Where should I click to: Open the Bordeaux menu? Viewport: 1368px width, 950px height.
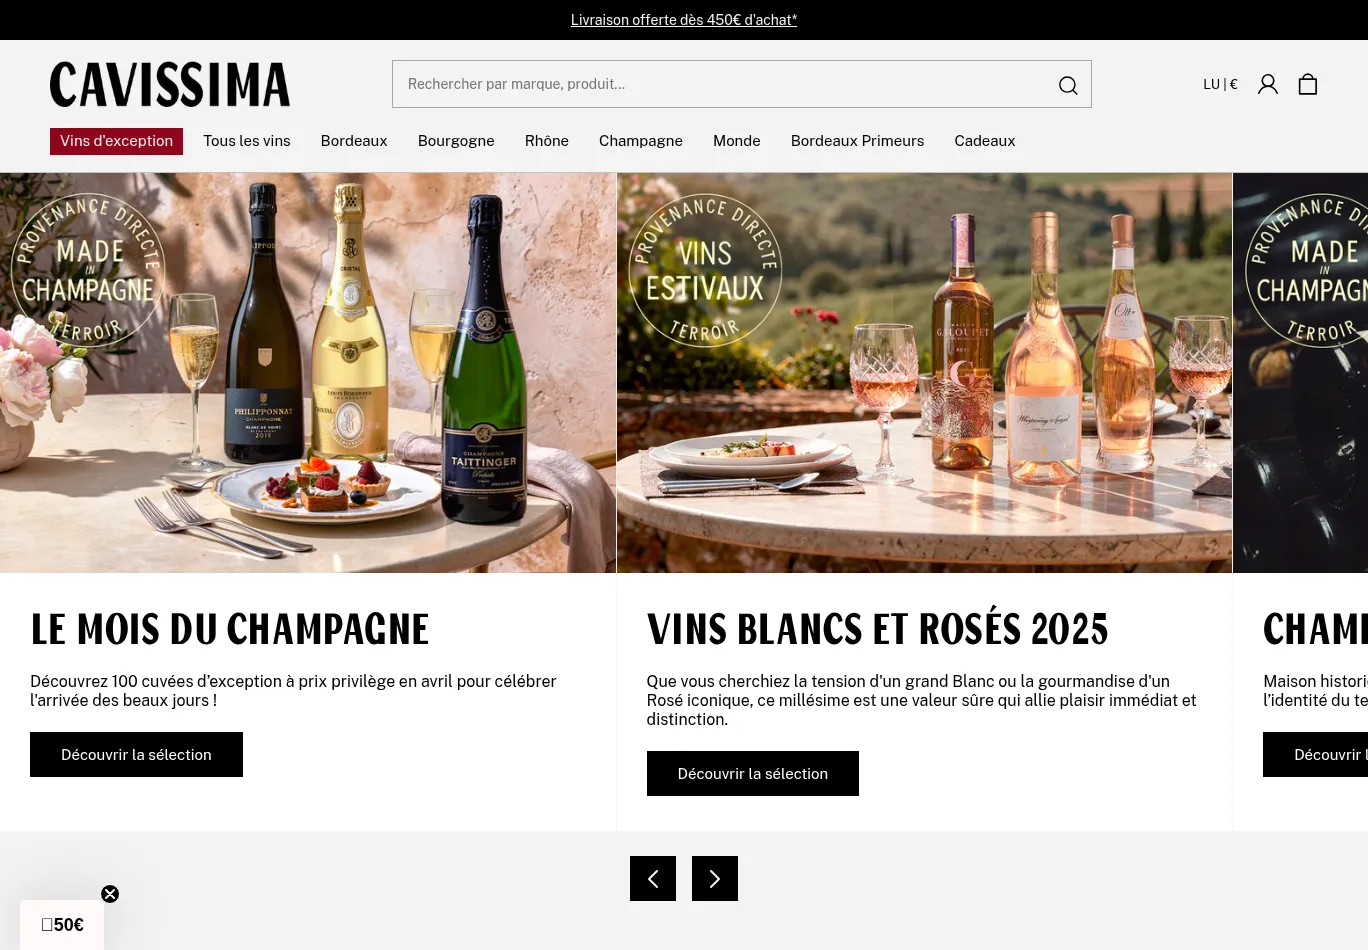pyautogui.click(x=354, y=141)
